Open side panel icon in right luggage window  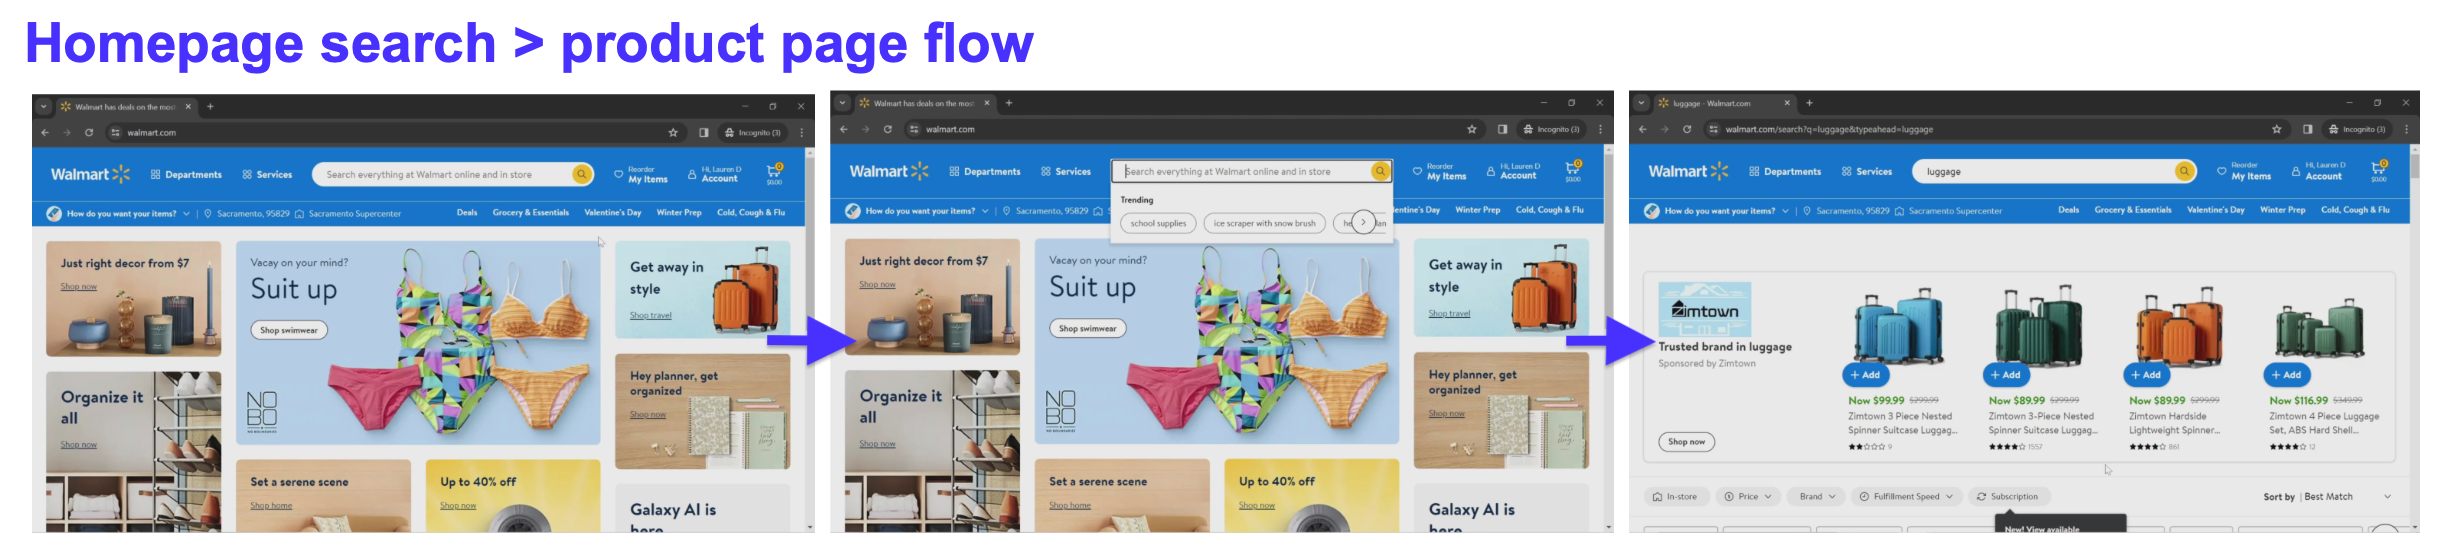2308,129
